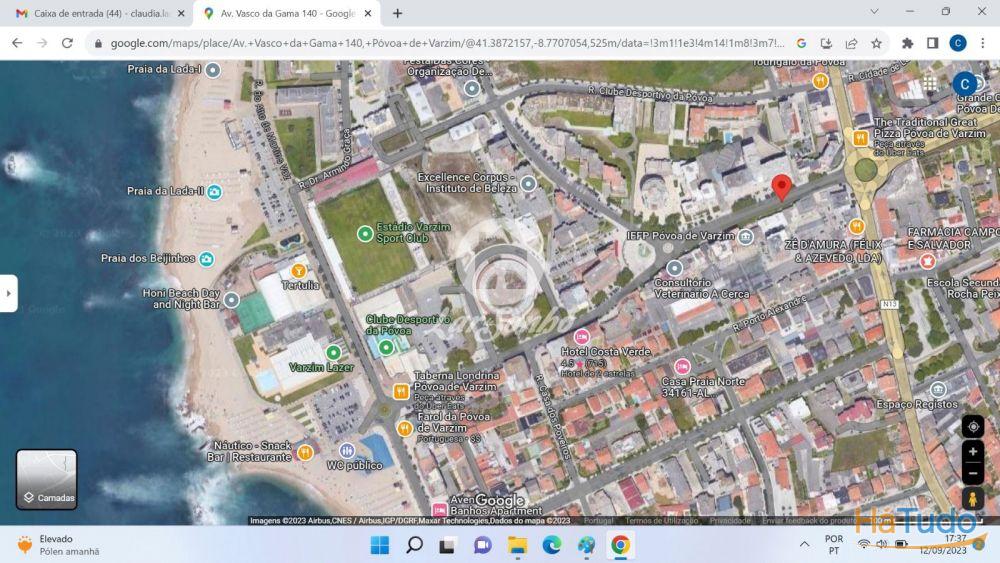Viewport: 1000px width, 563px height.
Task: Open Street View Pegman
Action: [x=972, y=499]
